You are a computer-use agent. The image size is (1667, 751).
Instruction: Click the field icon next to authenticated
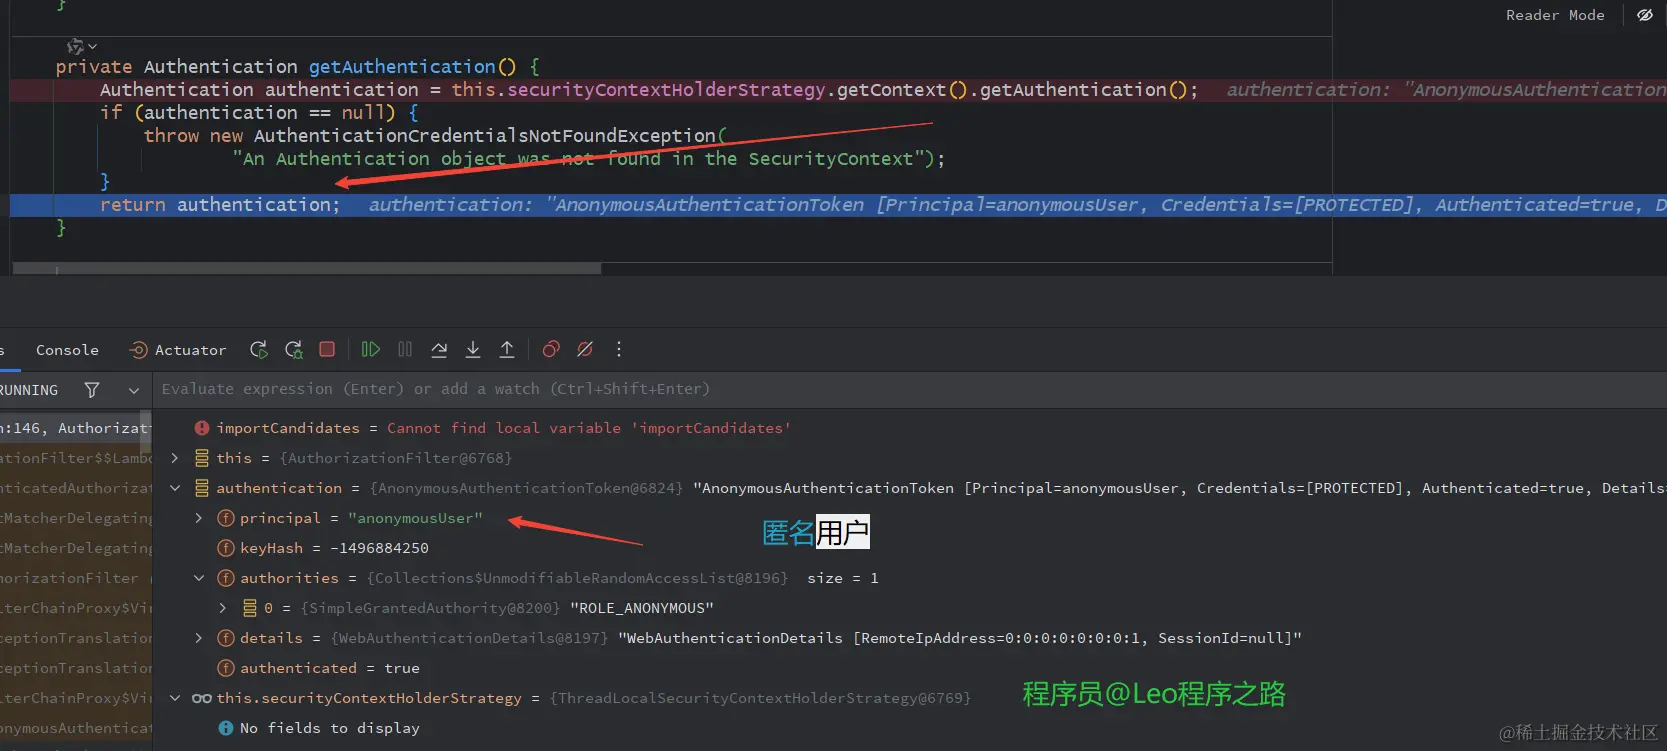click(x=226, y=668)
